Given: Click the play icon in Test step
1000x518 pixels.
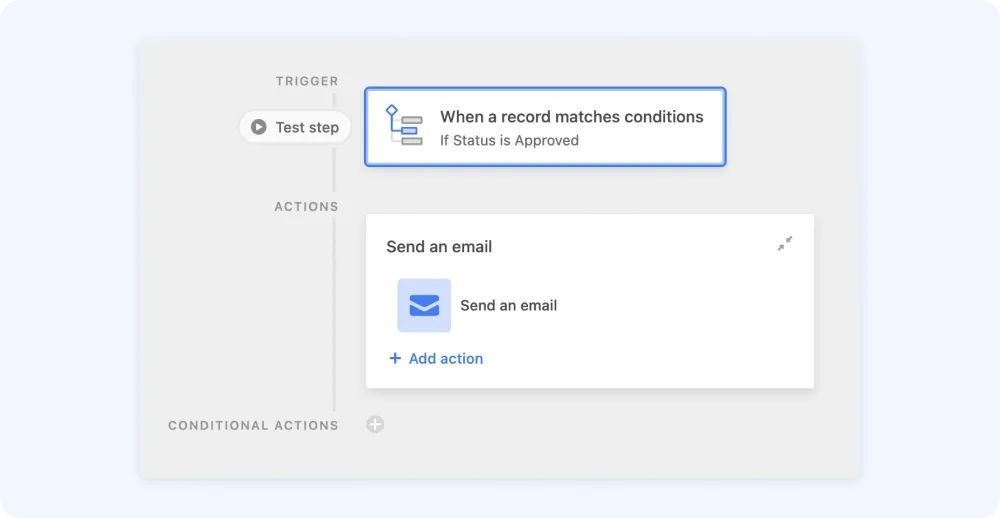Looking at the screenshot, I should click(258, 127).
